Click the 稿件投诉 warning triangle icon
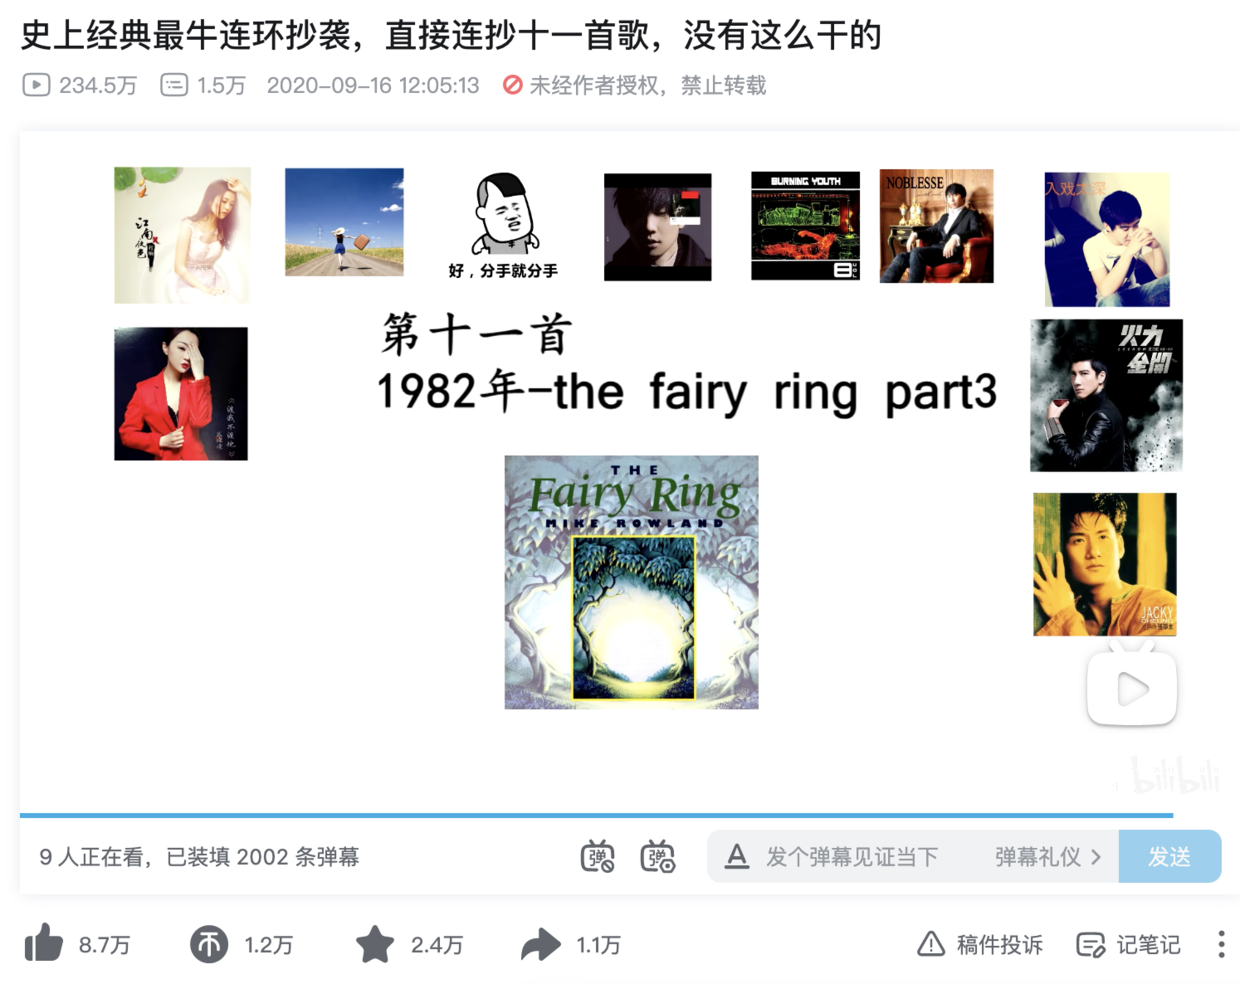Image resolution: width=1240 pixels, height=984 pixels. (931, 944)
